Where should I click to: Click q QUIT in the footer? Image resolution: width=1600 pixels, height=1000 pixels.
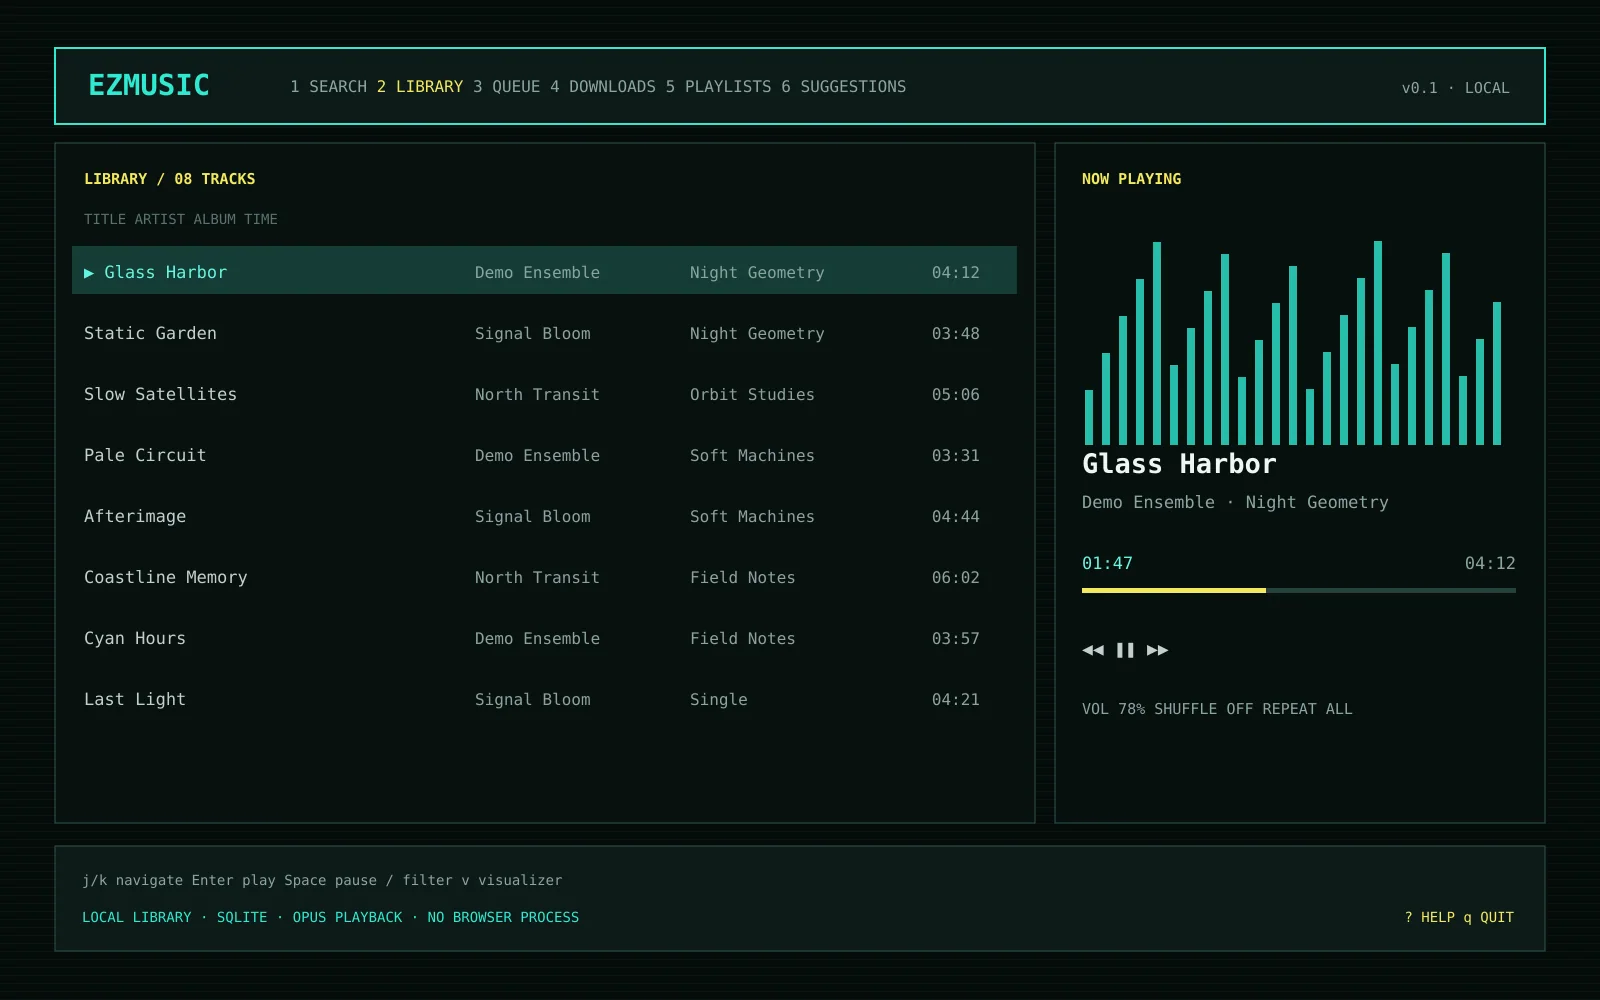click(1489, 917)
